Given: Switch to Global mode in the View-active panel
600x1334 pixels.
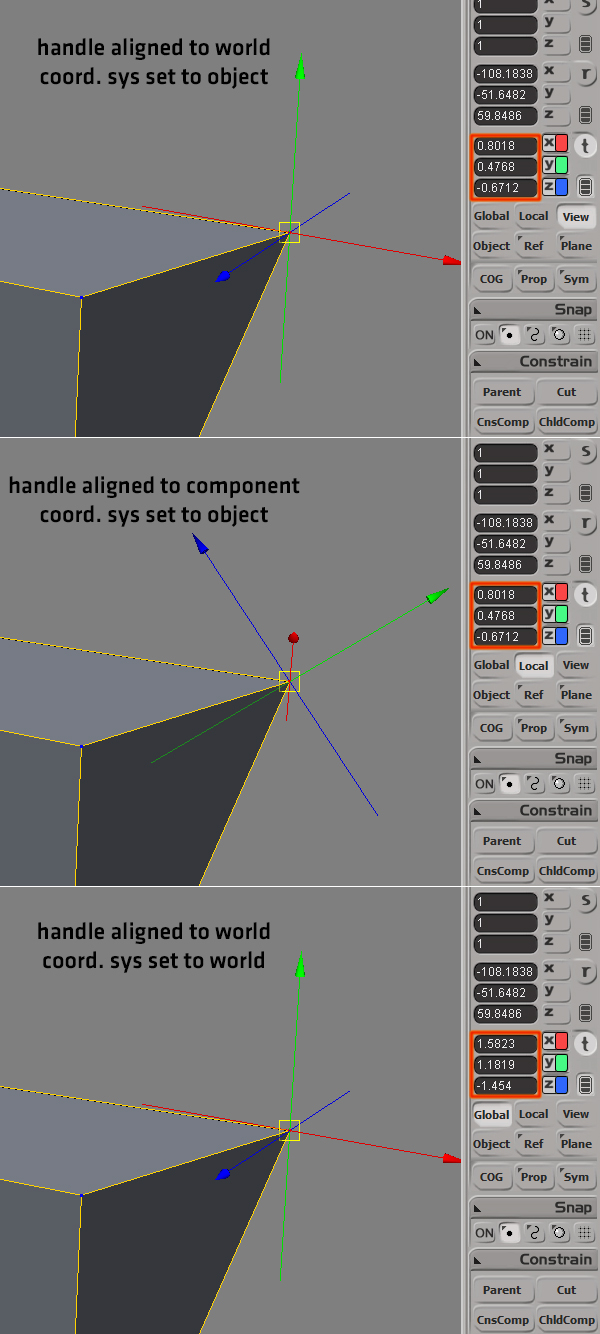Looking at the screenshot, I should (492, 216).
